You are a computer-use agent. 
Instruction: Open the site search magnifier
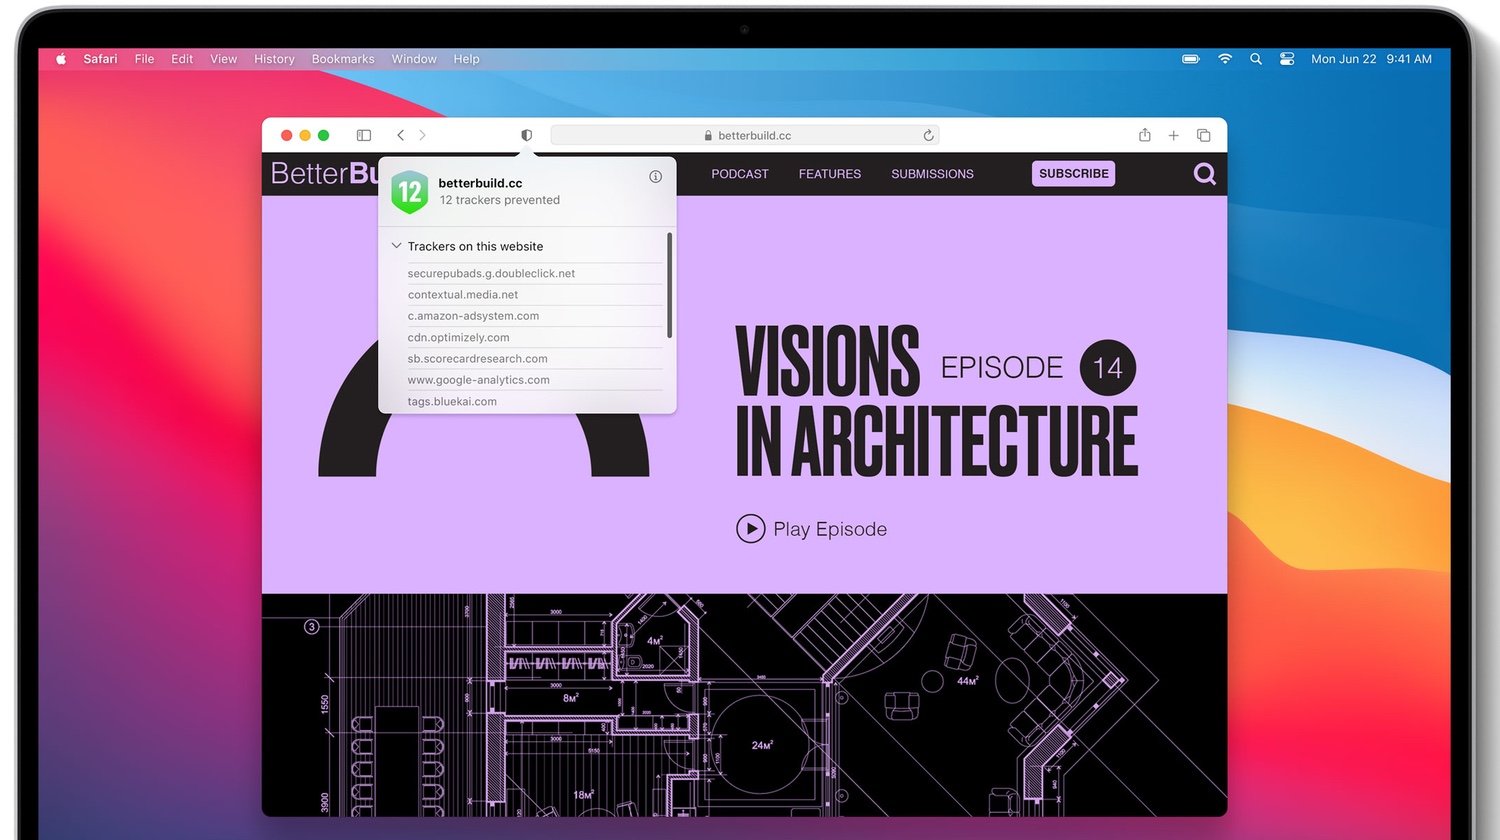coord(1205,174)
